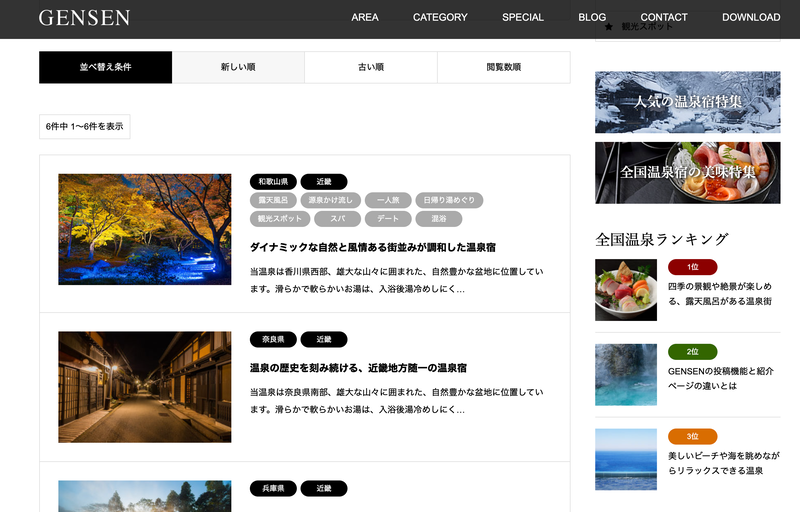Open the 人気の温泉宿特集 banner
This screenshot has height=512, width=800.
click(687, 102)
